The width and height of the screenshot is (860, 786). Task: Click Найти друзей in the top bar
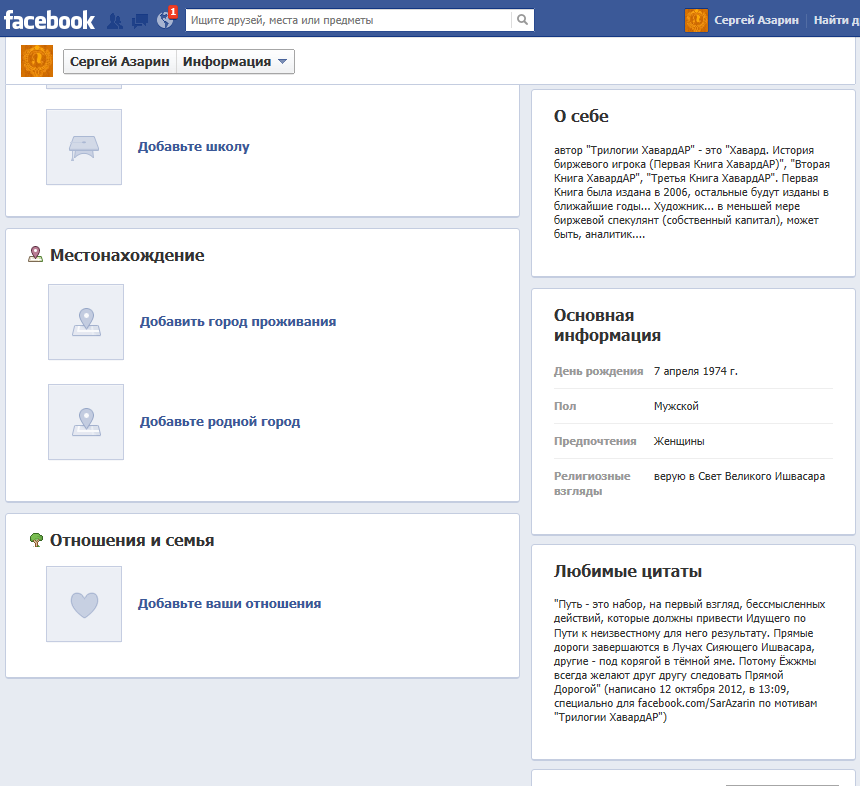tap(836, 20)
